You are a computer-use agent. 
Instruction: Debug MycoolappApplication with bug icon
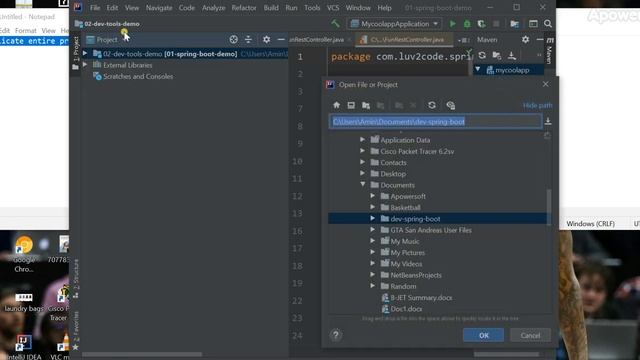coord(467,24)
